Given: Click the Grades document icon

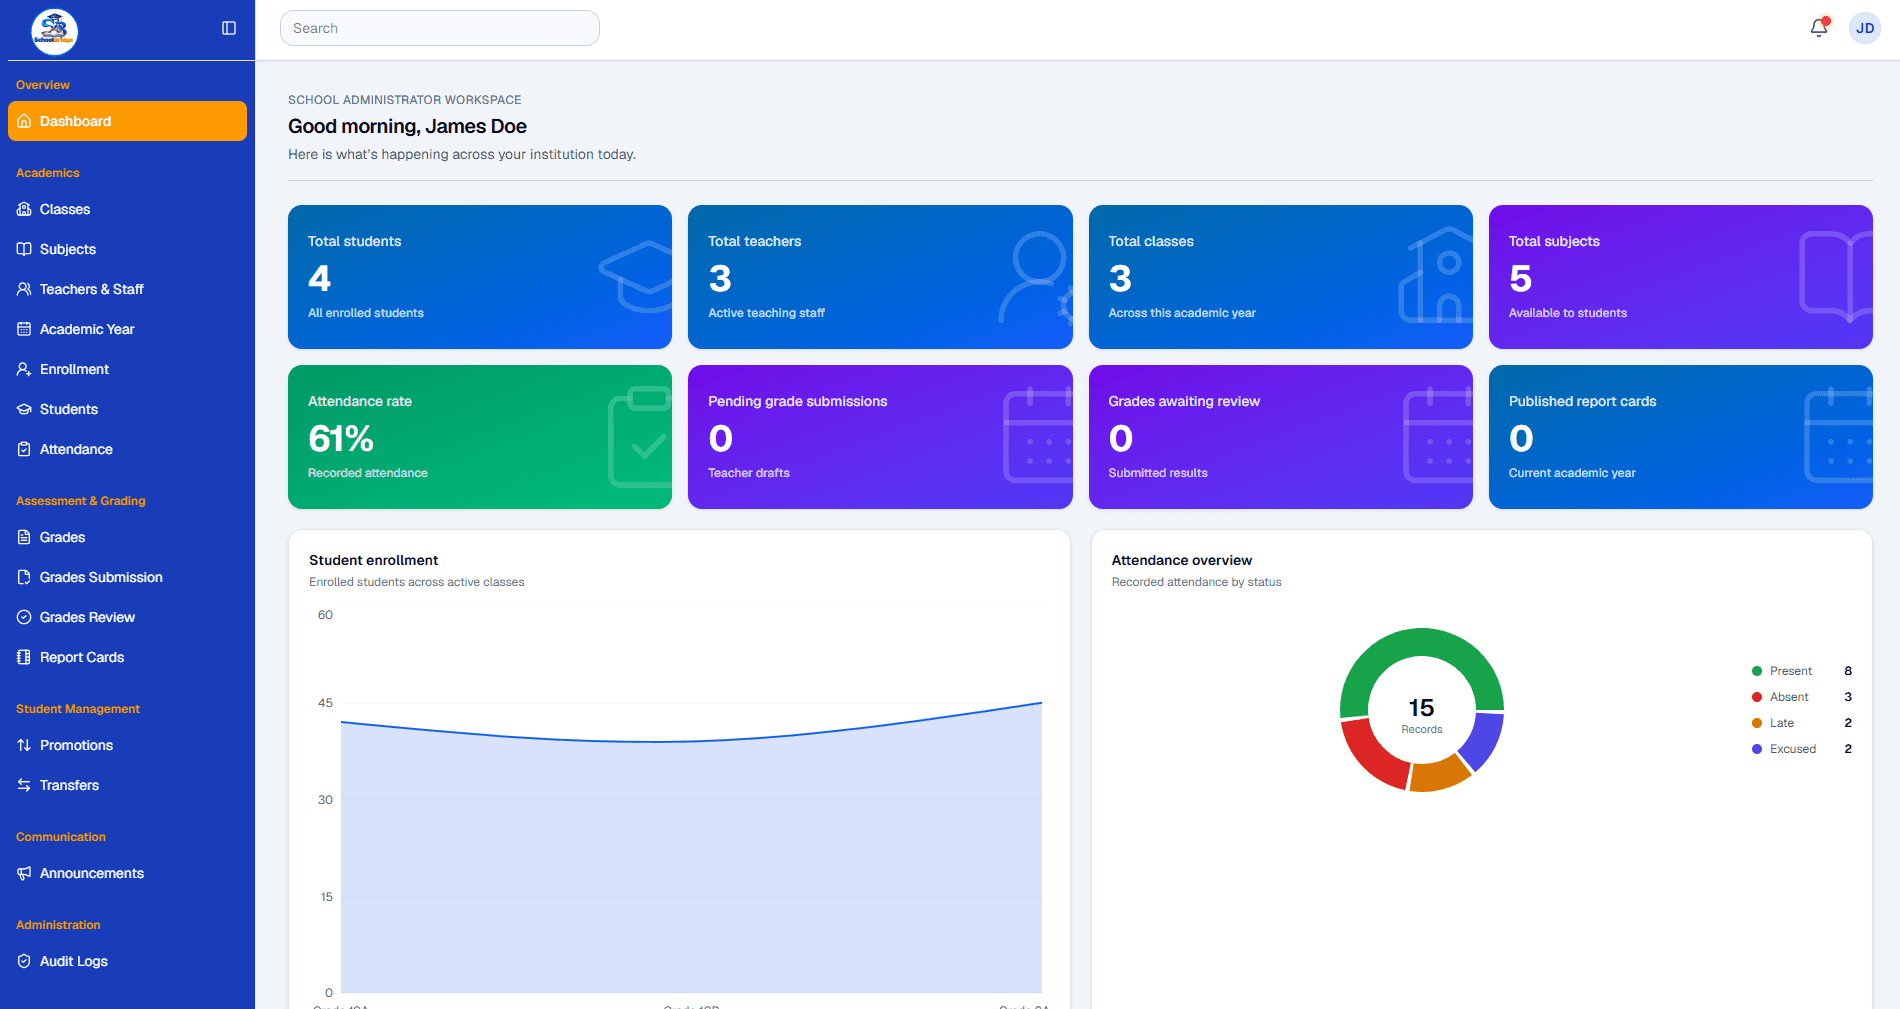Looking at the screenshot, I should (x=24, y=537).
